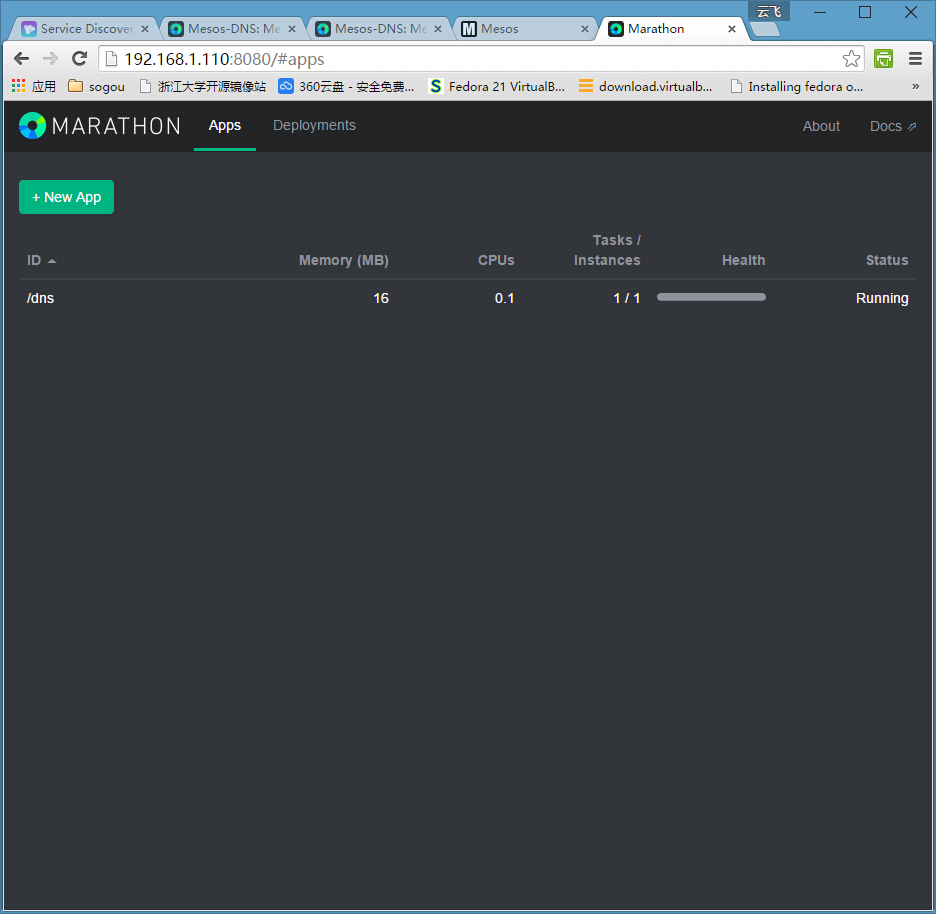Open the sogou bookmarks folder
936x914 pixels.
[97, 87]
